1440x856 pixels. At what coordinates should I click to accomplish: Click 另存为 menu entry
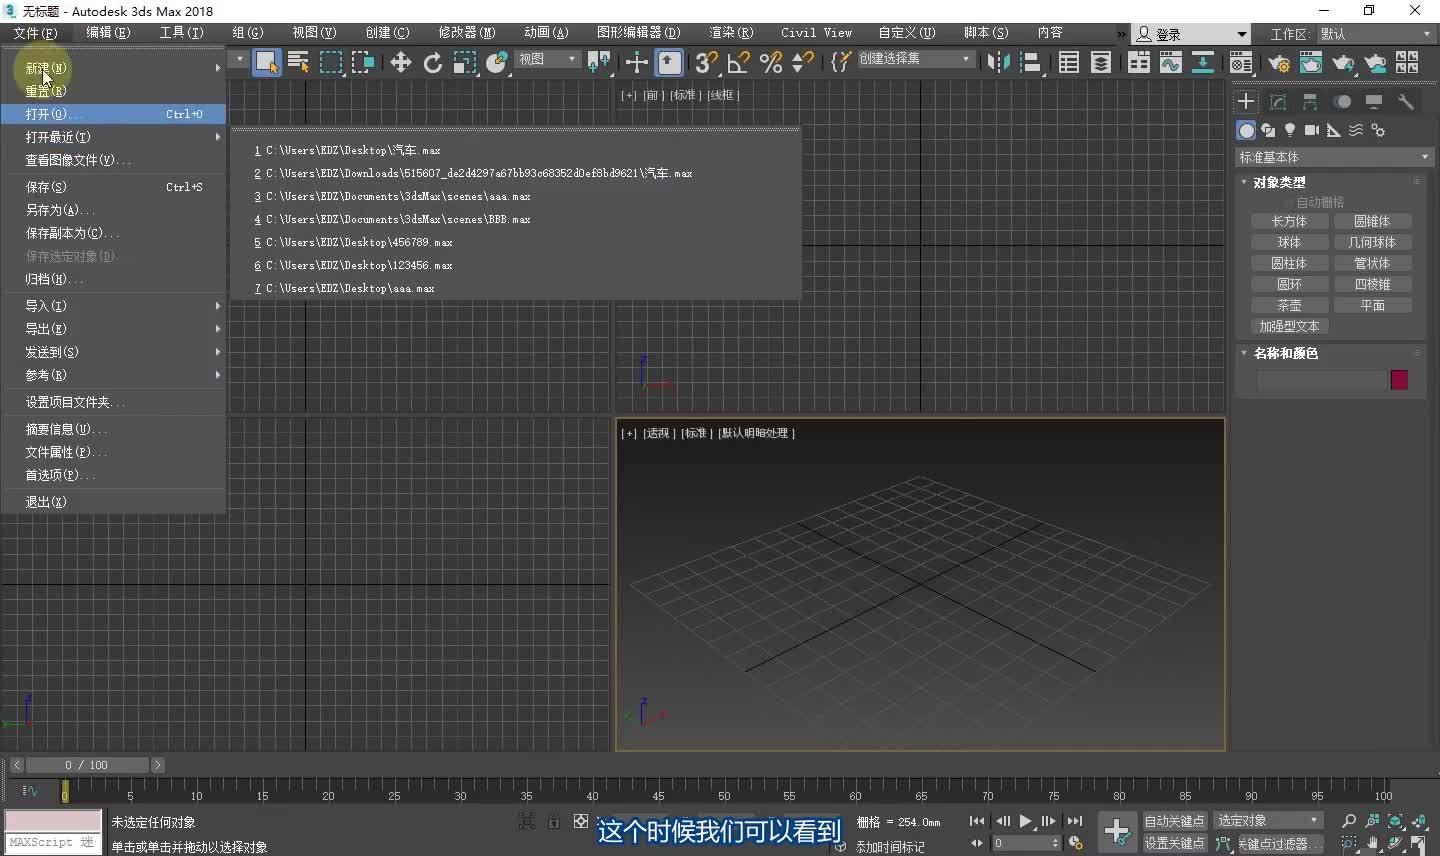(x=113, y=210)
